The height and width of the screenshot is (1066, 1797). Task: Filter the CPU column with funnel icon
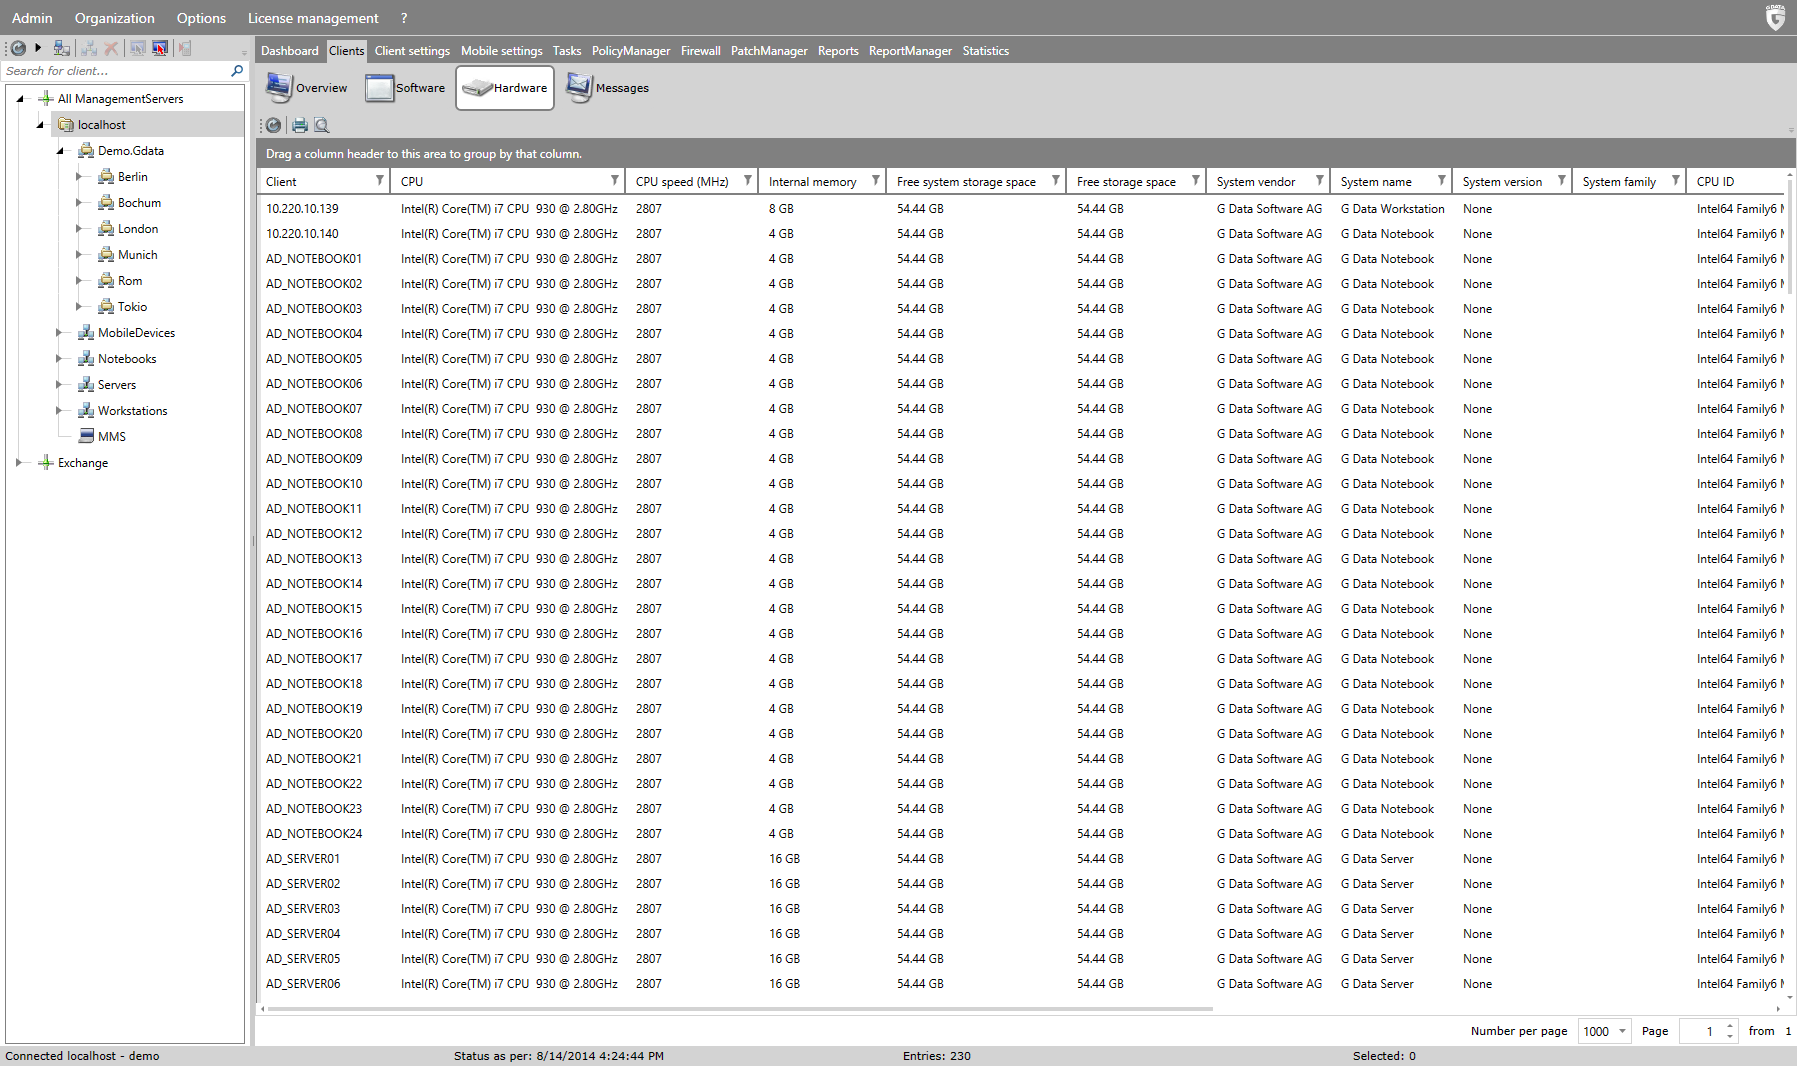coord(615,181)
